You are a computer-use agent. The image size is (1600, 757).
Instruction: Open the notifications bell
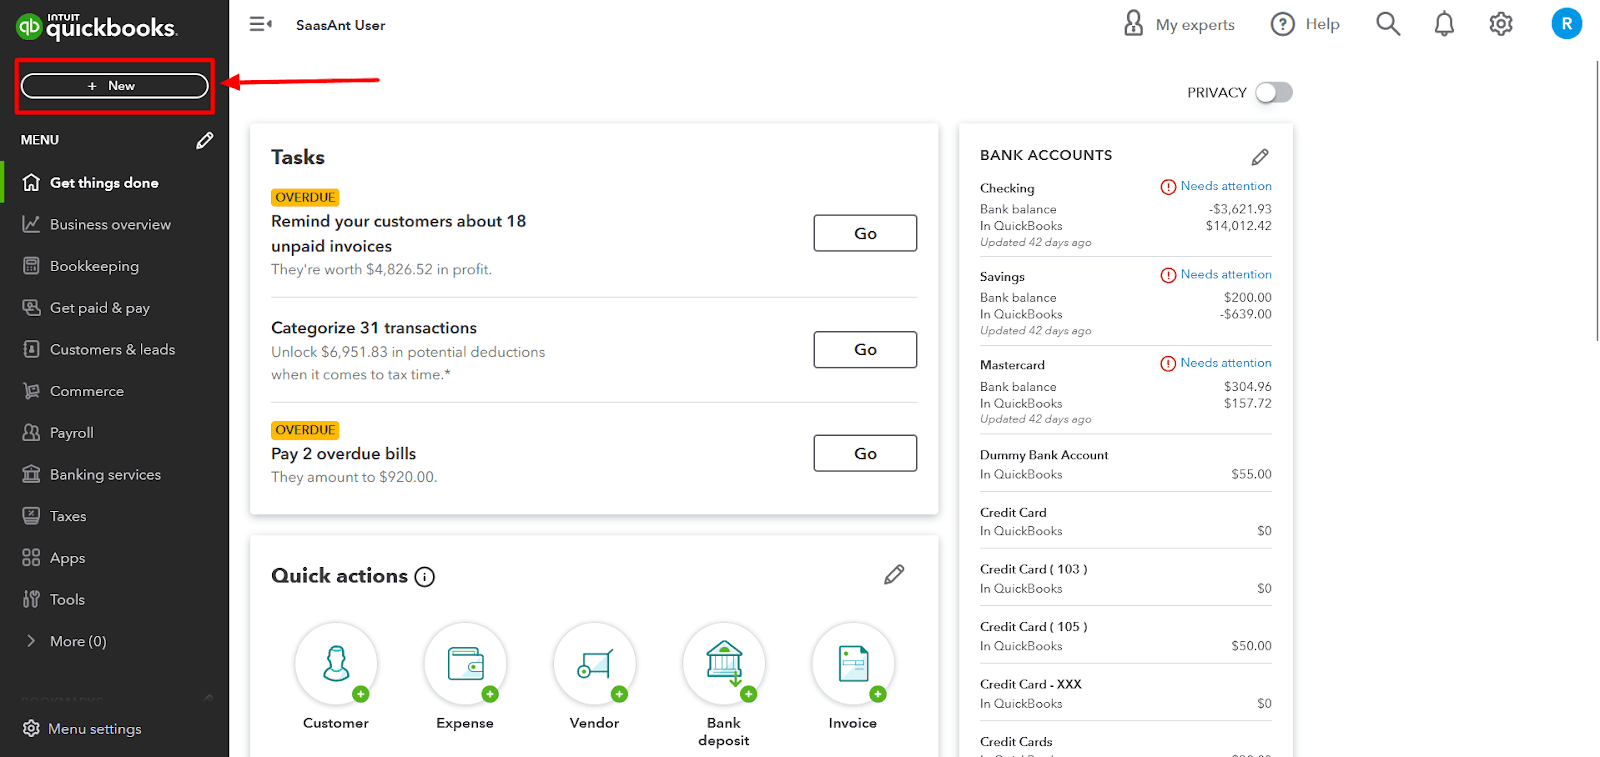(1444, 24)
